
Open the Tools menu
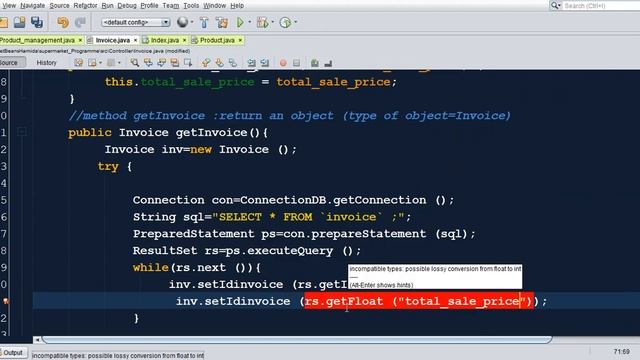click(191, 6)
